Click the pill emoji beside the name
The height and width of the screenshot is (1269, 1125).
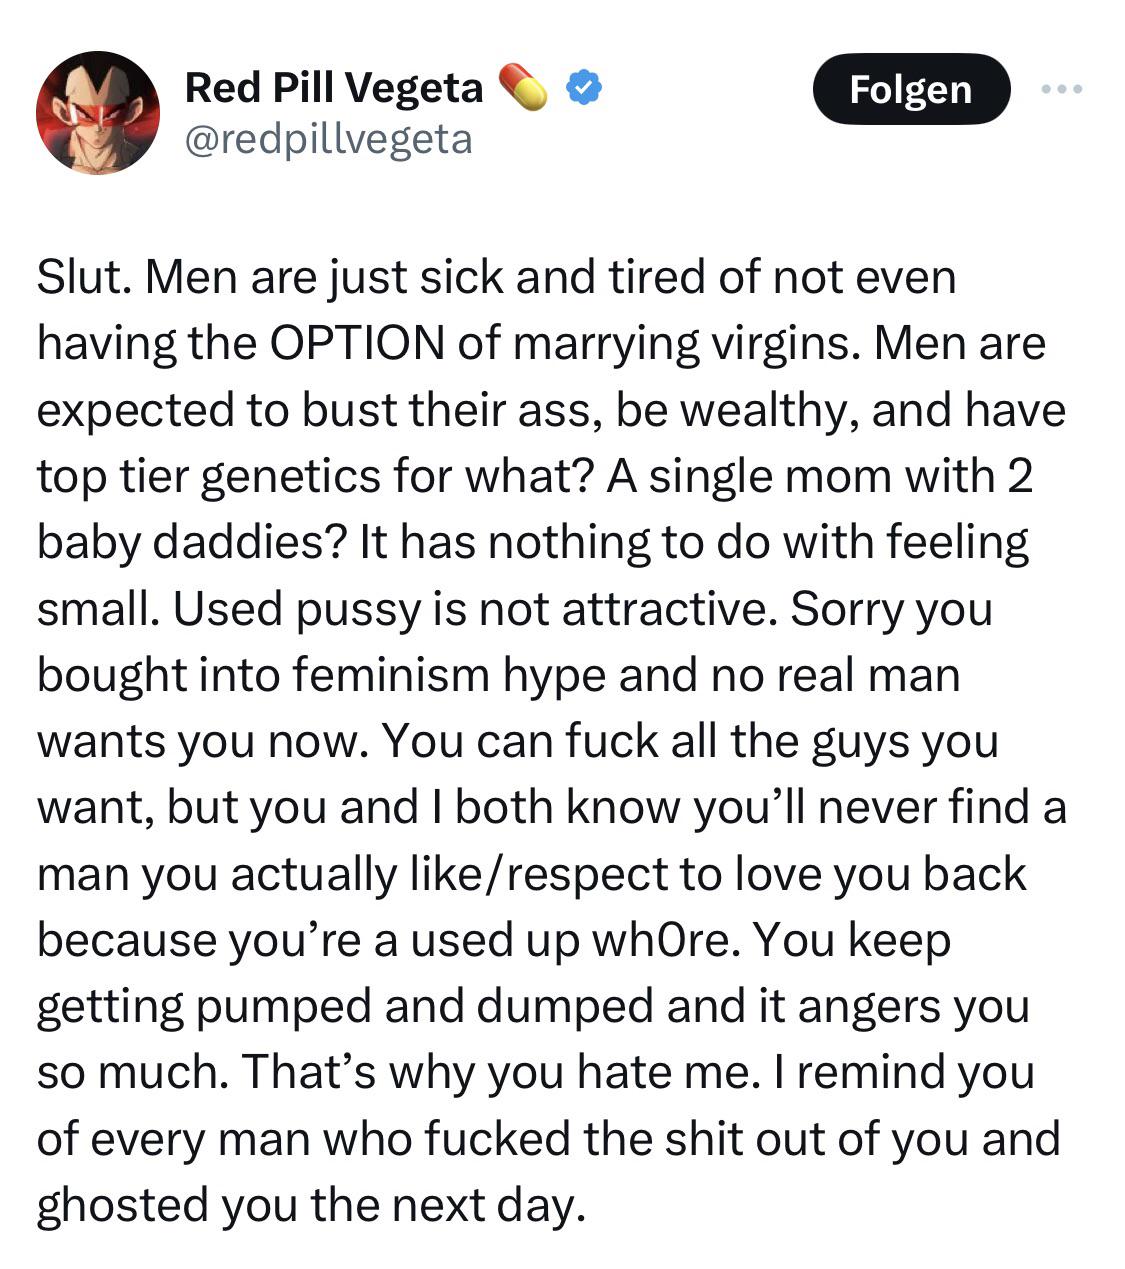click(523, 88)
